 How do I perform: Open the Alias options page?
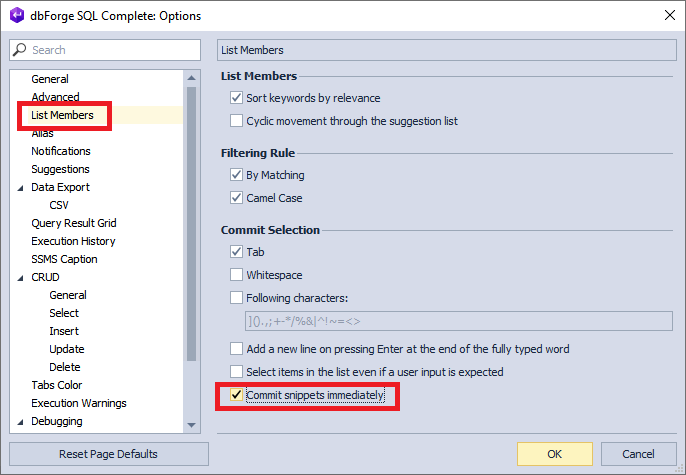click(x=42, y=133)
